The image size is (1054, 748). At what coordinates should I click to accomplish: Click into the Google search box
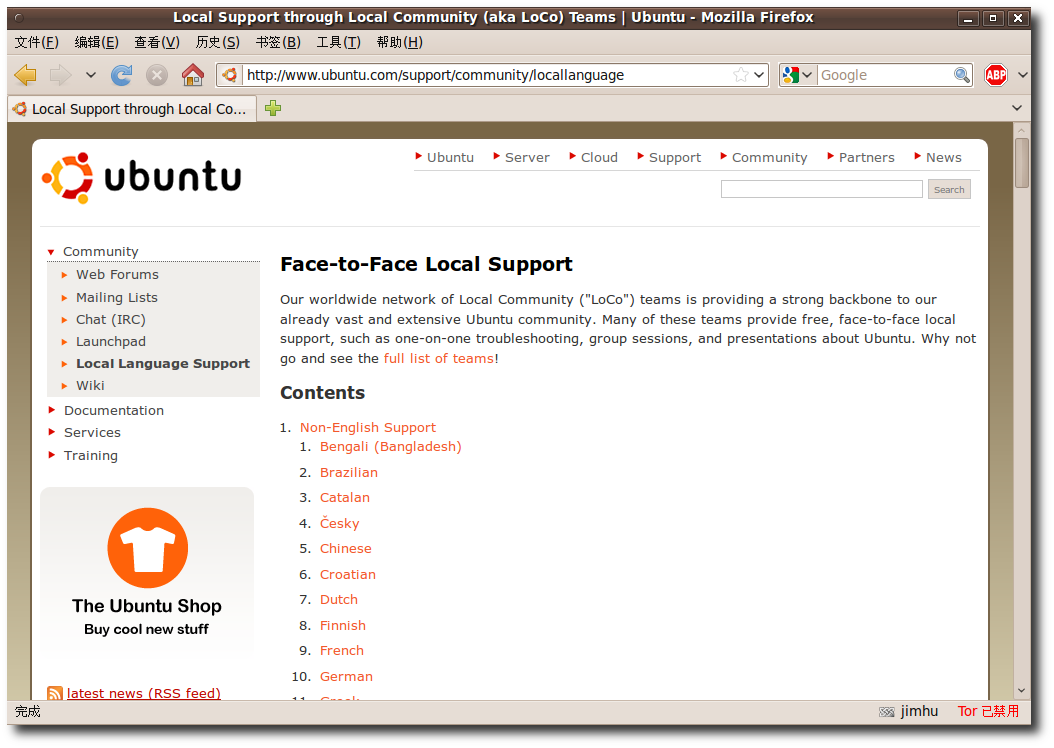click(885, 75)
